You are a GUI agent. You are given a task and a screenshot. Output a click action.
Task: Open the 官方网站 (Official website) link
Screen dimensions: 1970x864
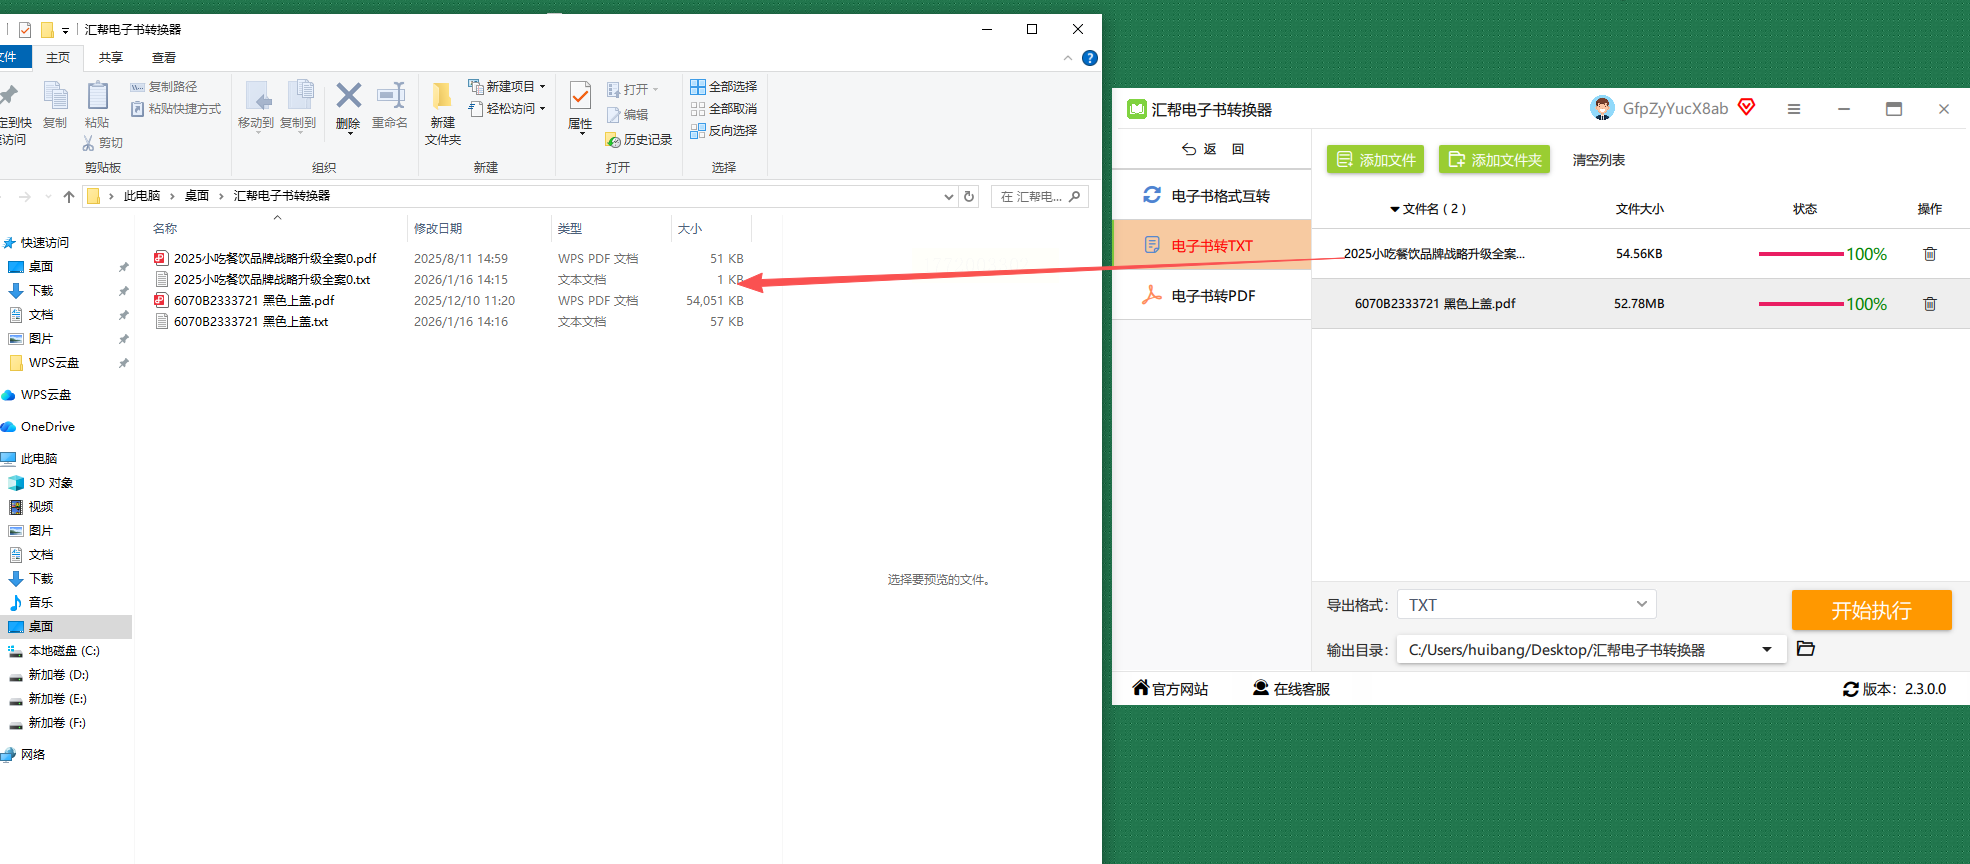coord(1170,689)
